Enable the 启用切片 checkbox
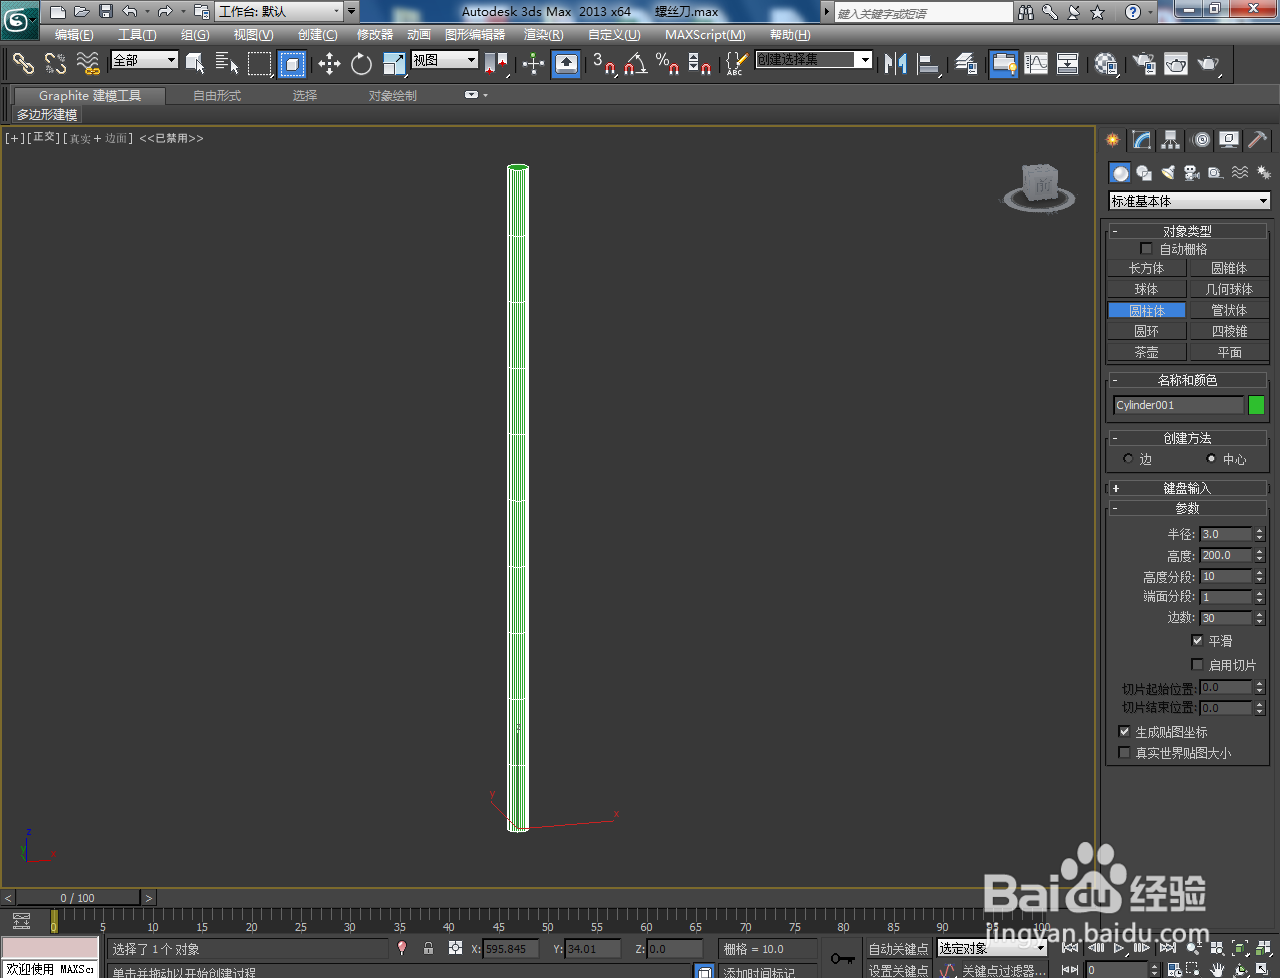1280x978 pixels. click(1197, 664)
